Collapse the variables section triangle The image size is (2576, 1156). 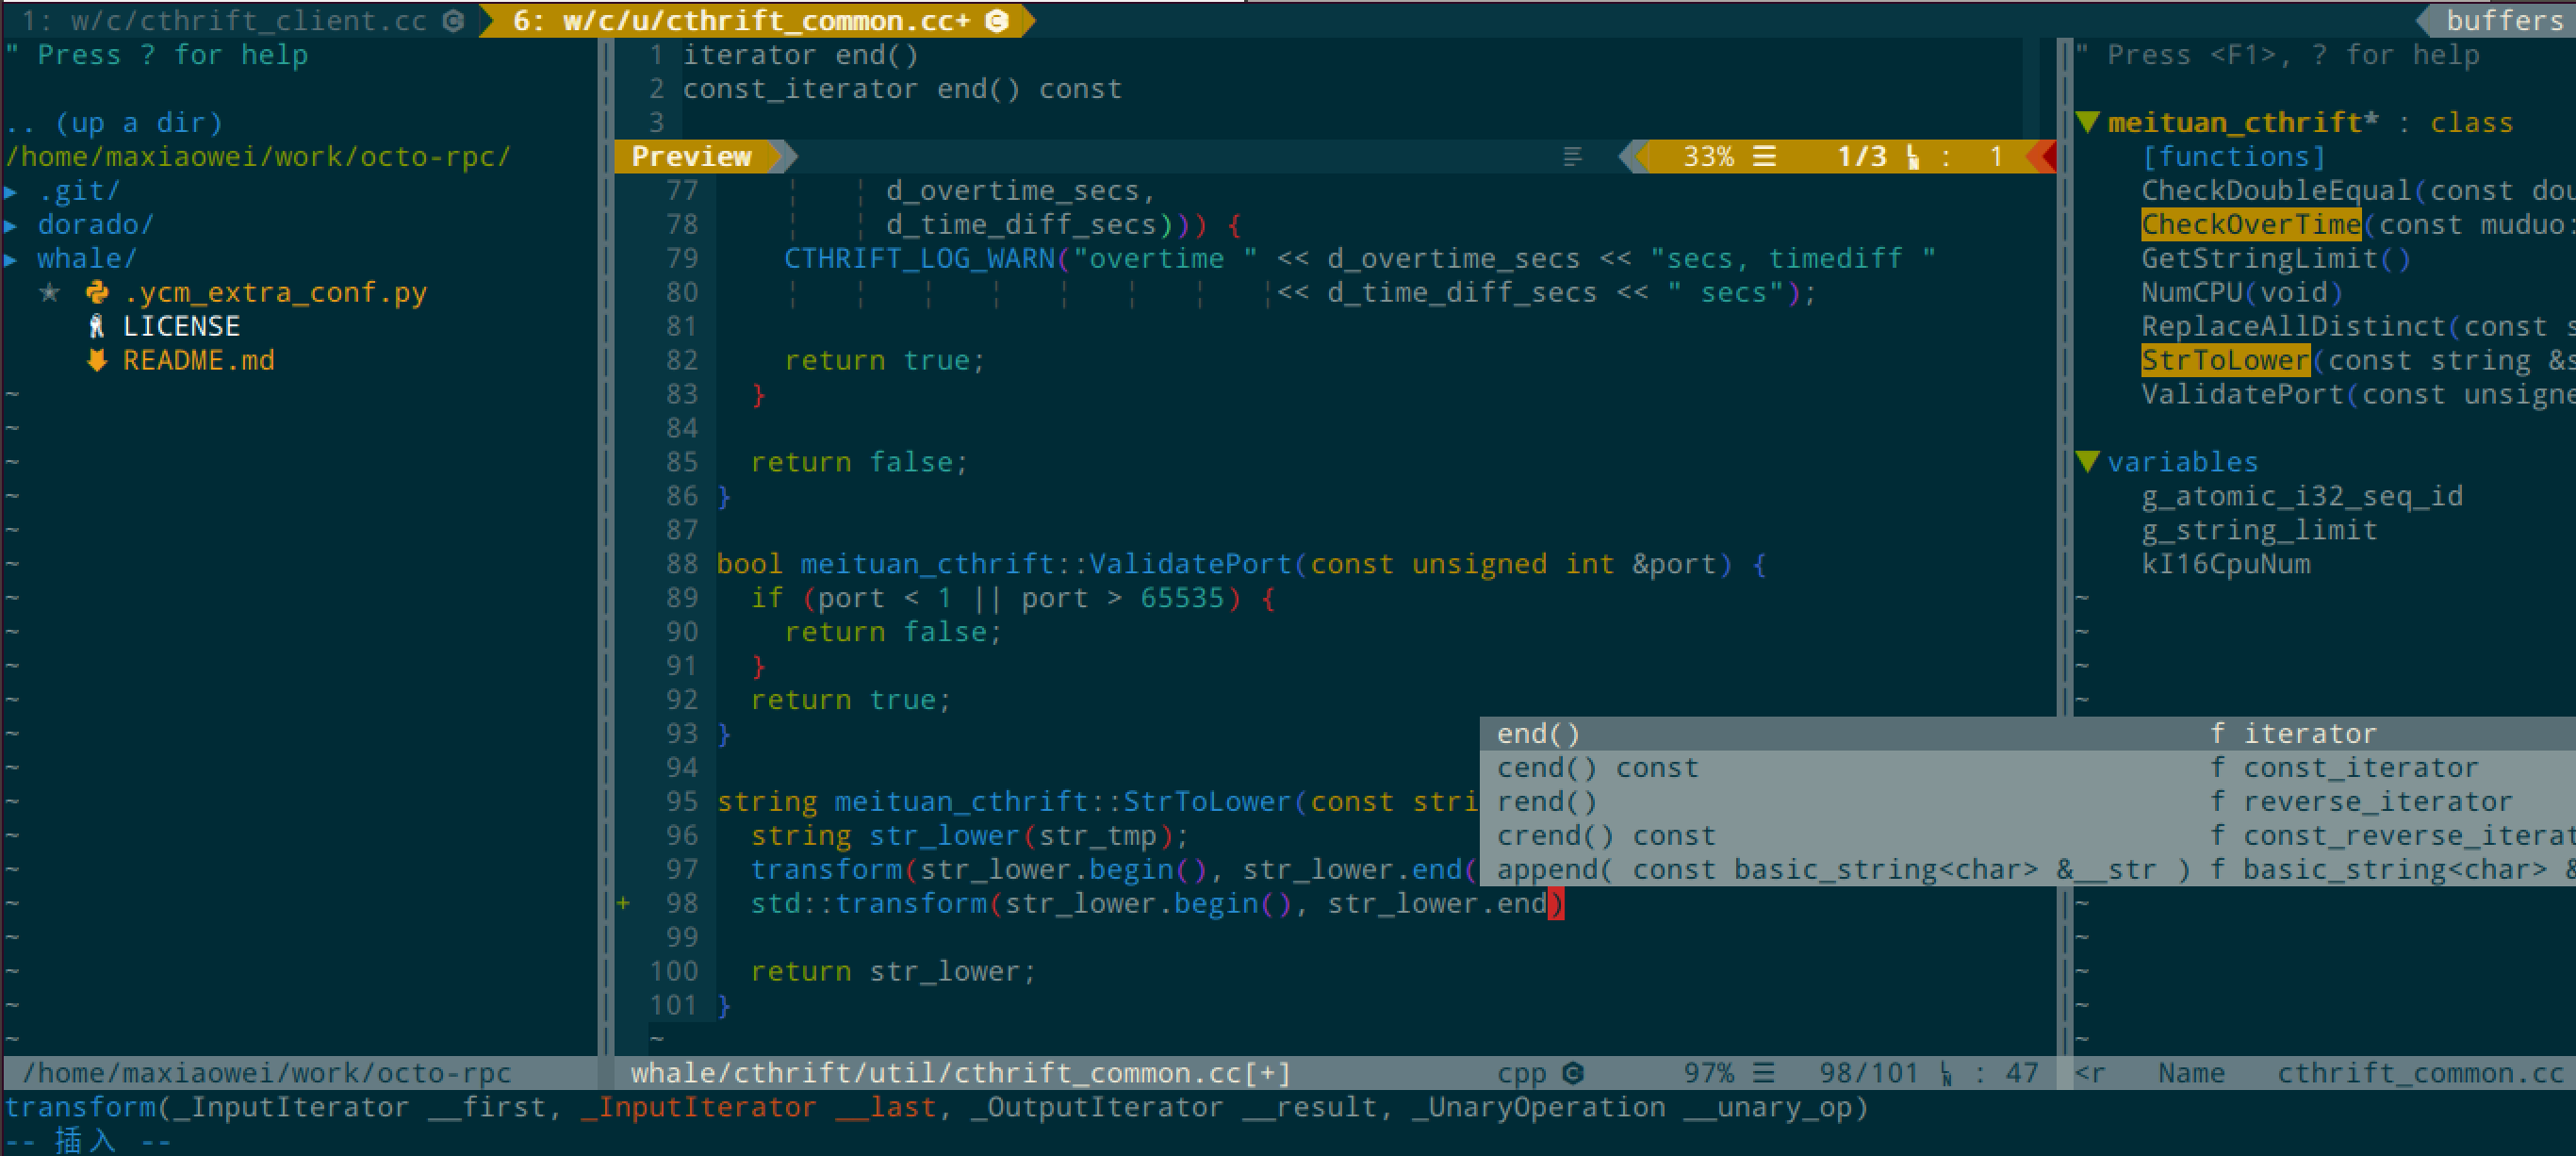2087,461
